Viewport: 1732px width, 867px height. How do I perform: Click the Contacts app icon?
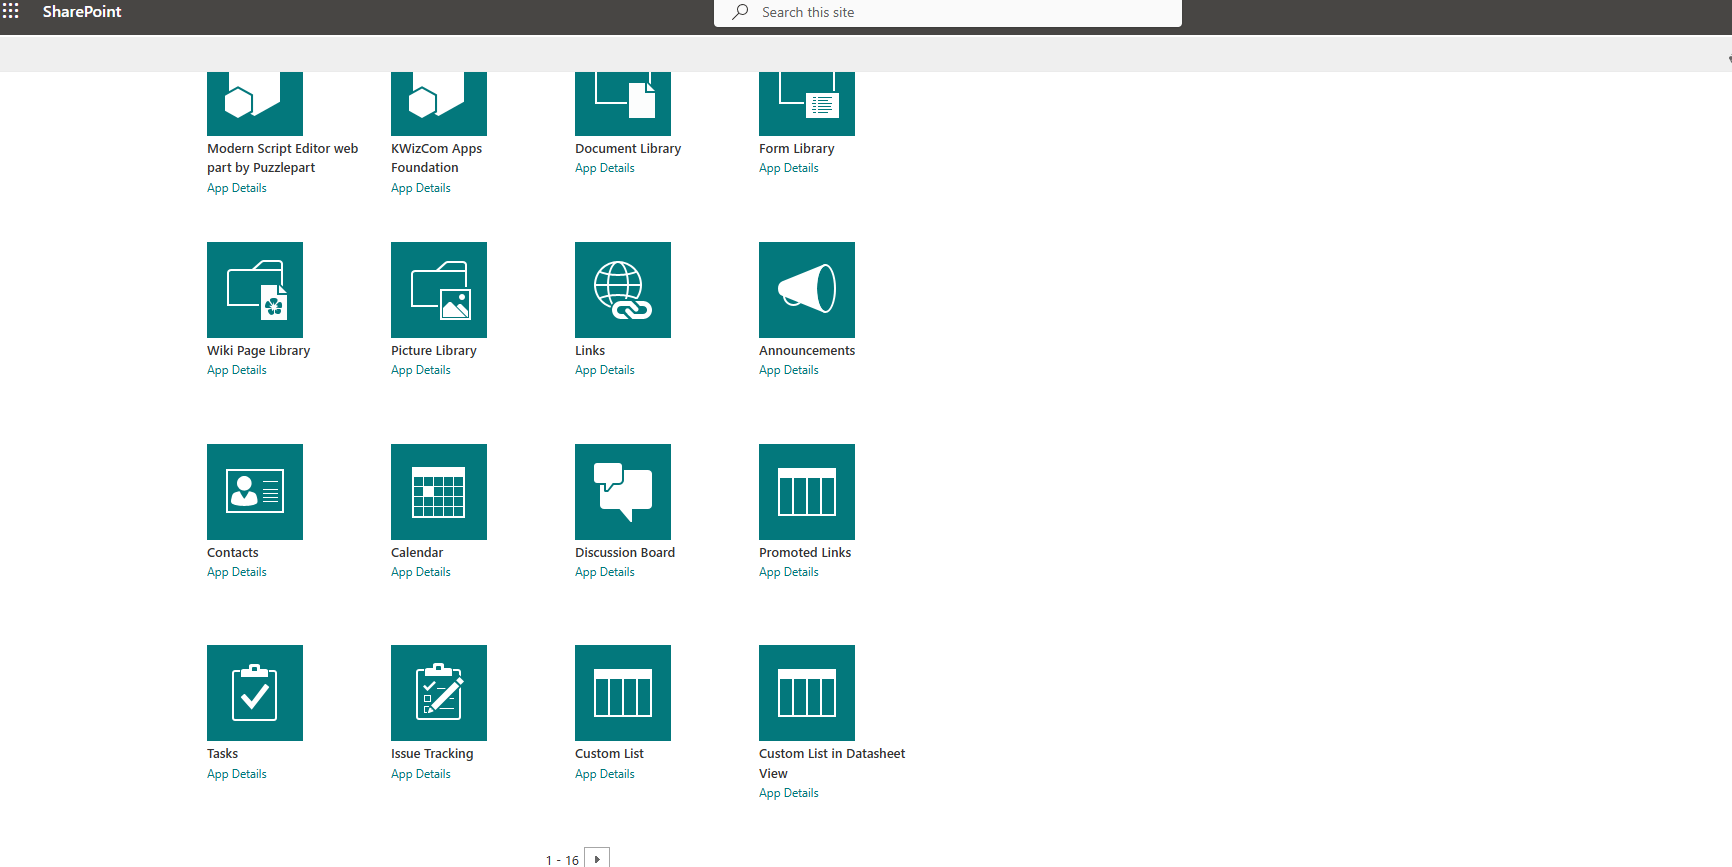pos(254,492)
